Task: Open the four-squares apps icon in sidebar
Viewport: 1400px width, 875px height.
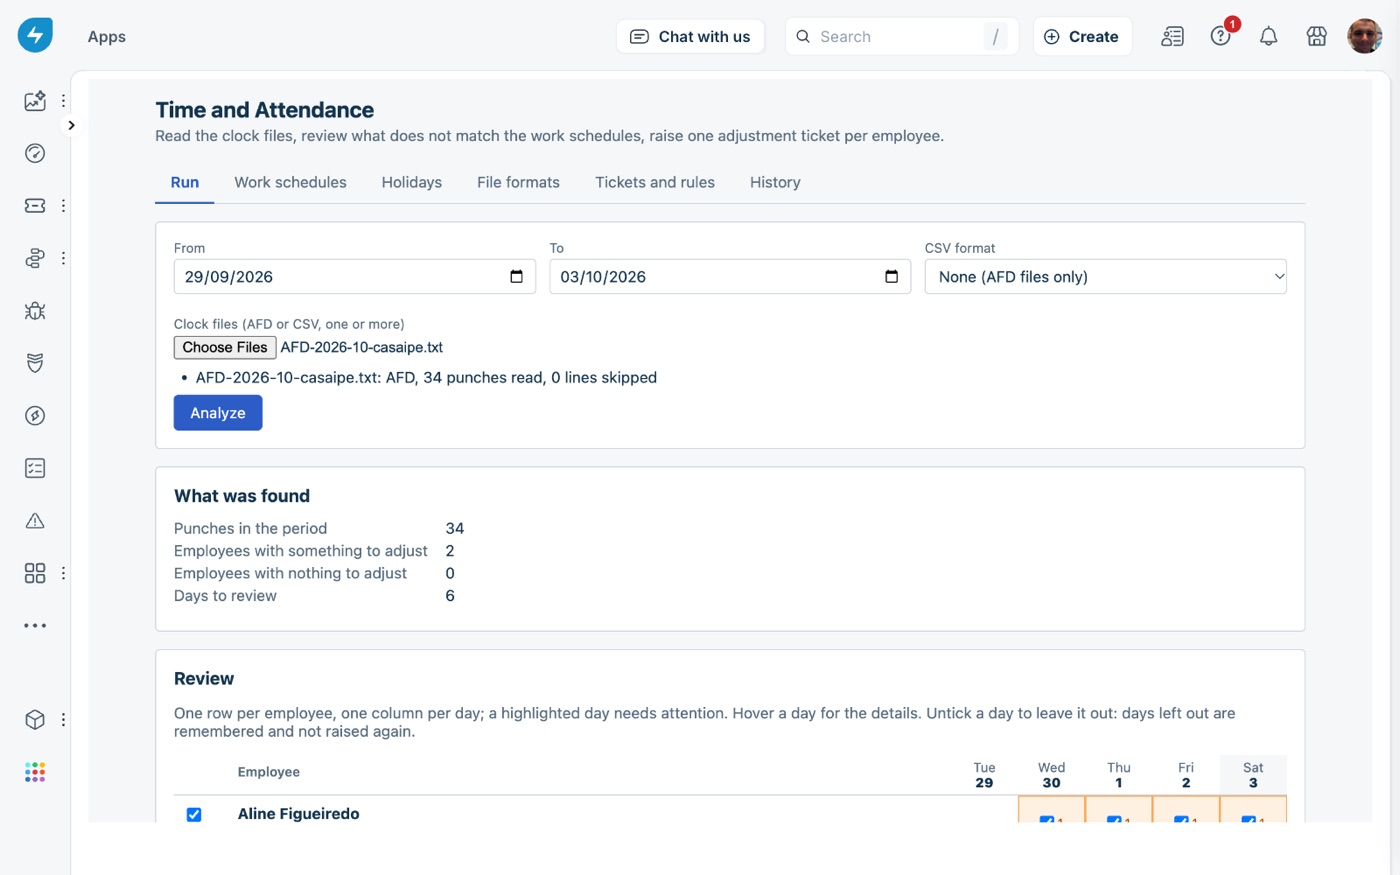Action: pos(35,573)
